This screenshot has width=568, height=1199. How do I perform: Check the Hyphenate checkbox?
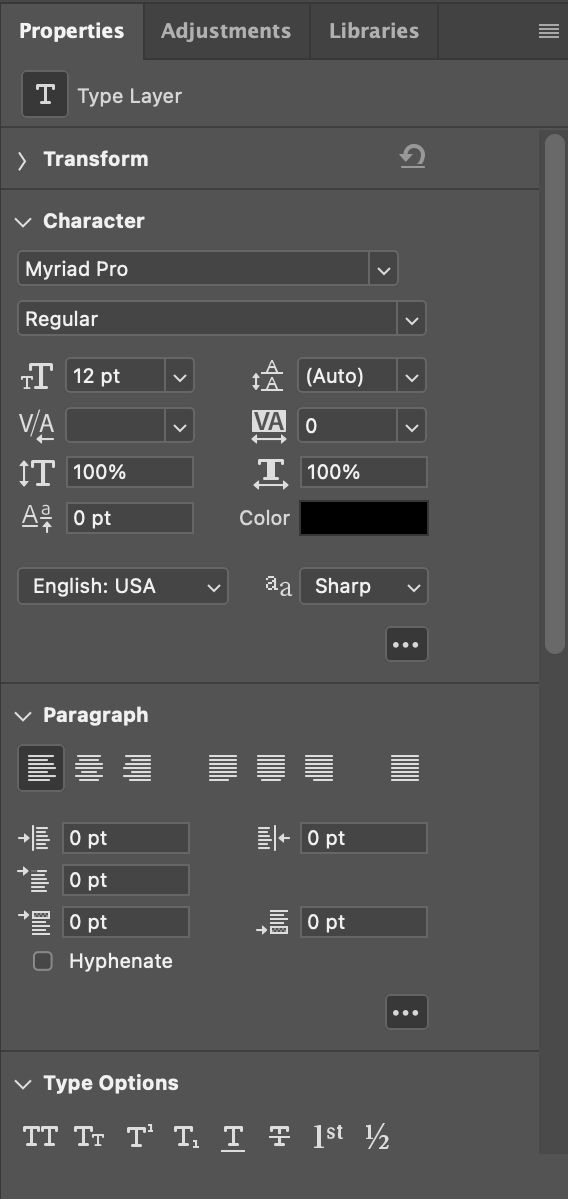point(43,961)
